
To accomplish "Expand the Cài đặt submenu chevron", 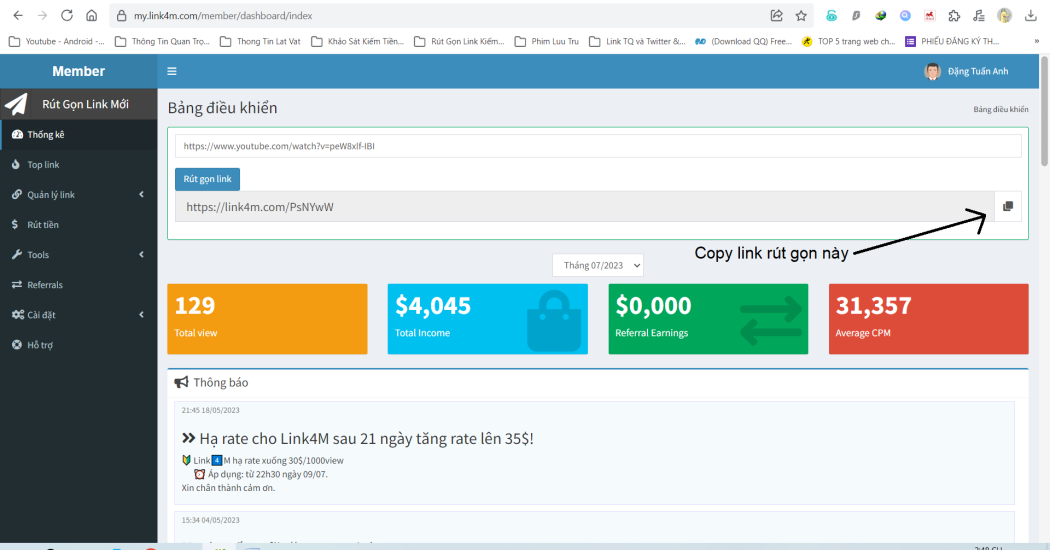I will point(141,314).
